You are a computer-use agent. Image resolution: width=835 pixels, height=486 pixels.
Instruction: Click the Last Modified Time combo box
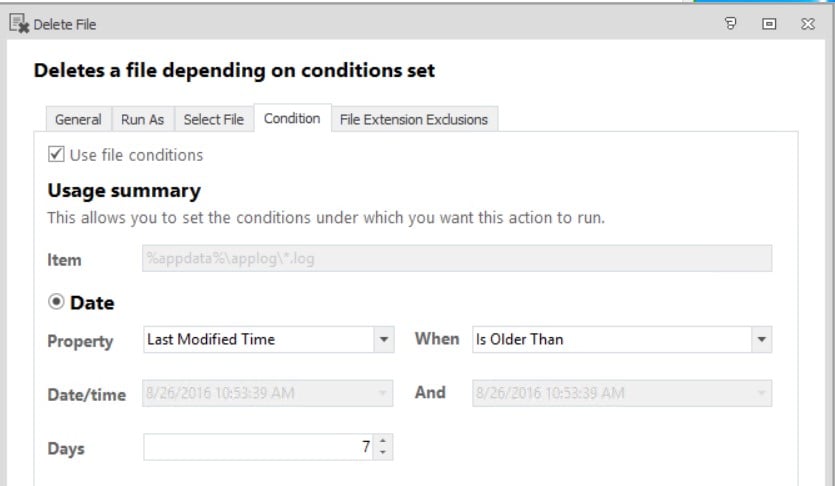[x=269, y=340]
